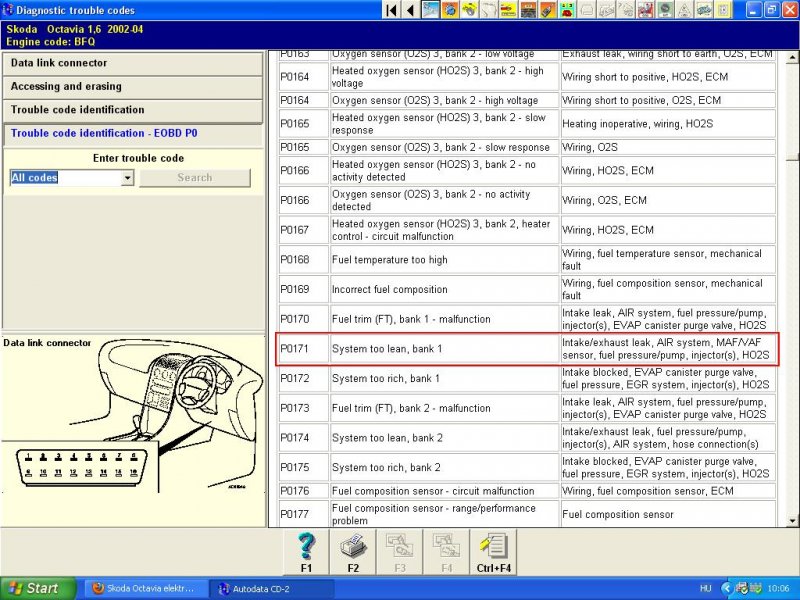Click the Ctrl+F4 document notes button
Screen dimensions: 800x600
pyautogui.click(x=493, y=553)
